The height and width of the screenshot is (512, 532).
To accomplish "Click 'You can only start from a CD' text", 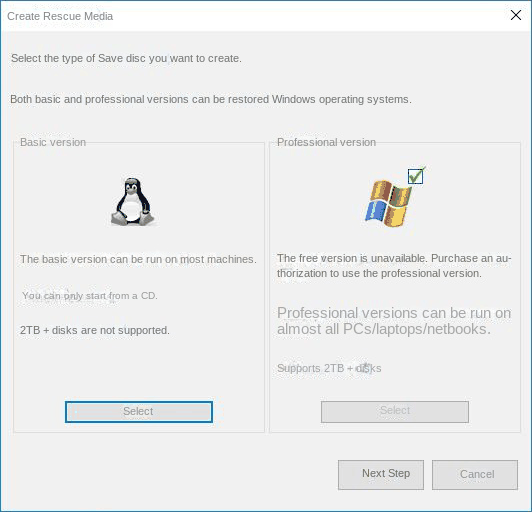I will point(90,296).
